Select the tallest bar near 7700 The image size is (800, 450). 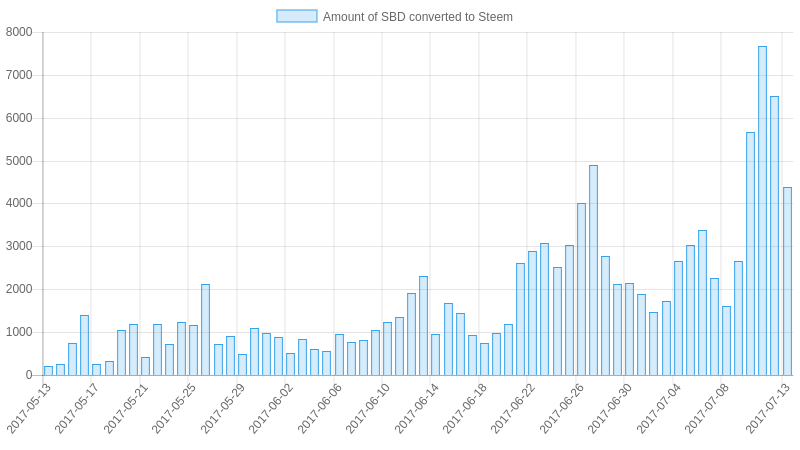pos(762,211)
